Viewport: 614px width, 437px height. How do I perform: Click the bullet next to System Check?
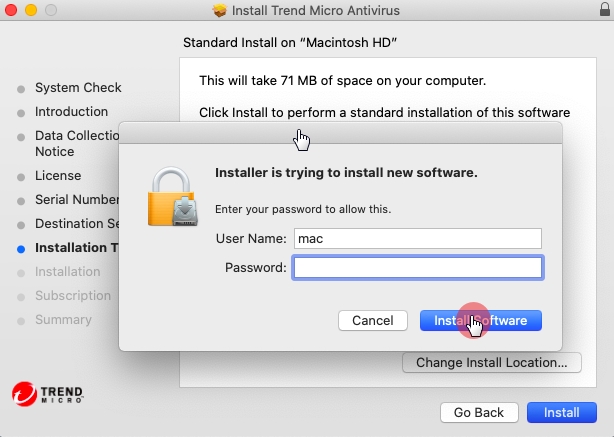pyautogui.click(x=21, y=89)
